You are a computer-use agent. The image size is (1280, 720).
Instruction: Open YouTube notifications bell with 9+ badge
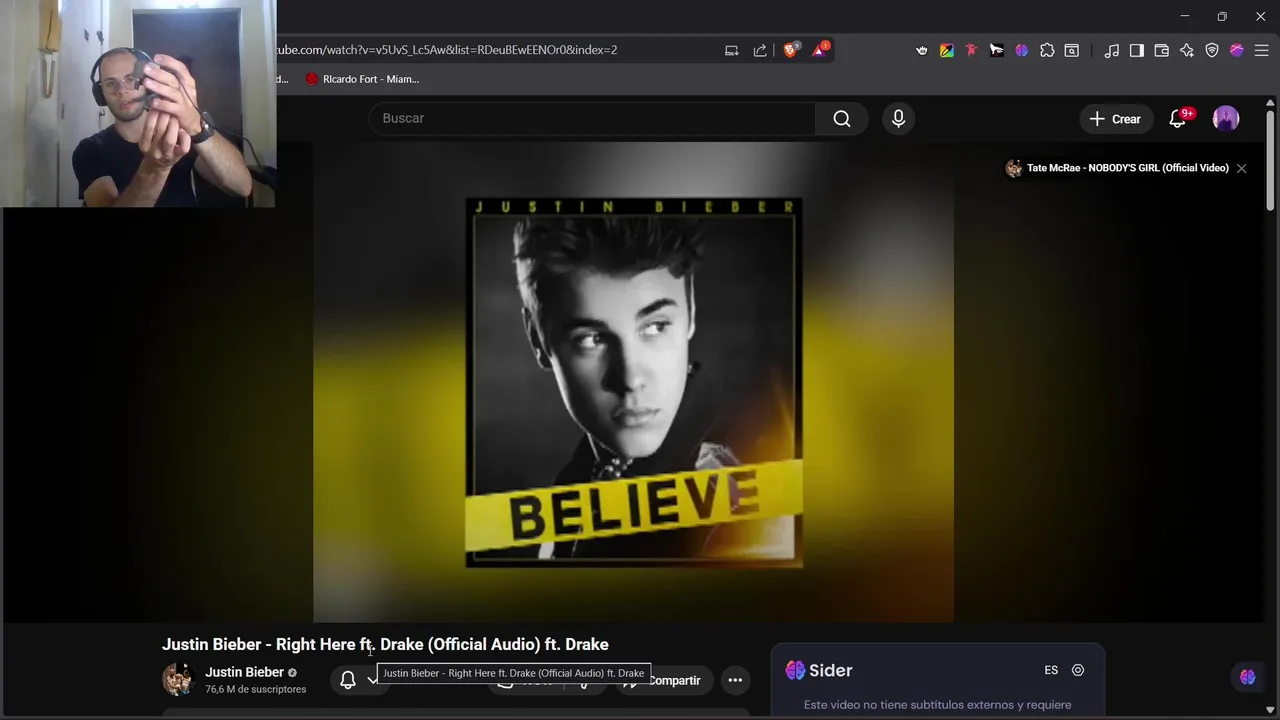click(x=1179, y=118)
